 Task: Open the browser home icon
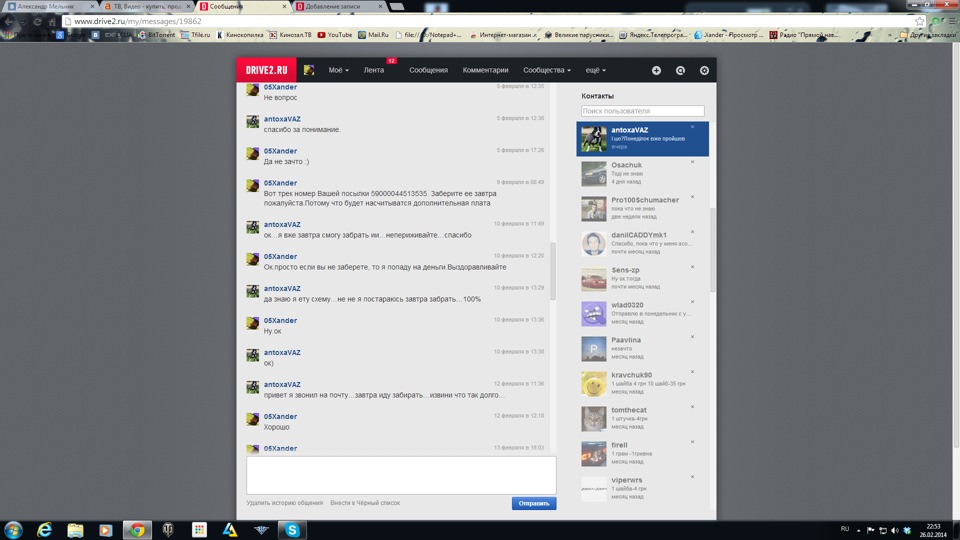coord(52,21)
